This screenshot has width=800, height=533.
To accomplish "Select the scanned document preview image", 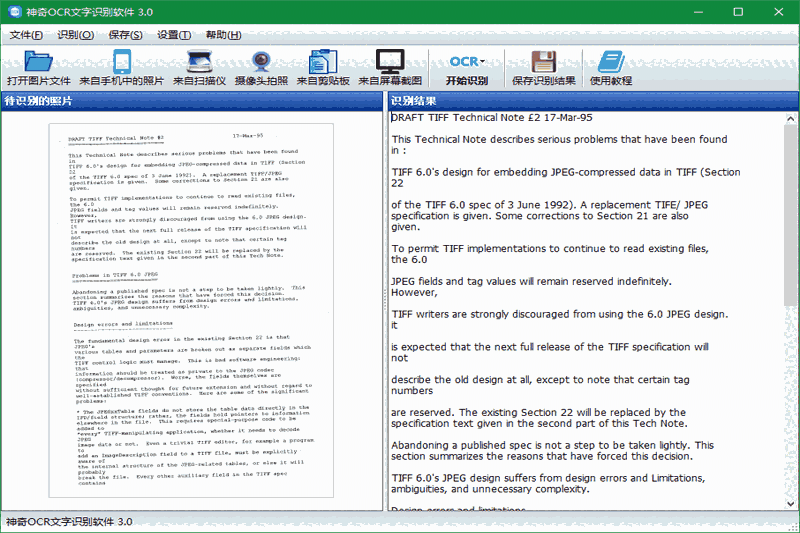I will click(x=191, y=310).
